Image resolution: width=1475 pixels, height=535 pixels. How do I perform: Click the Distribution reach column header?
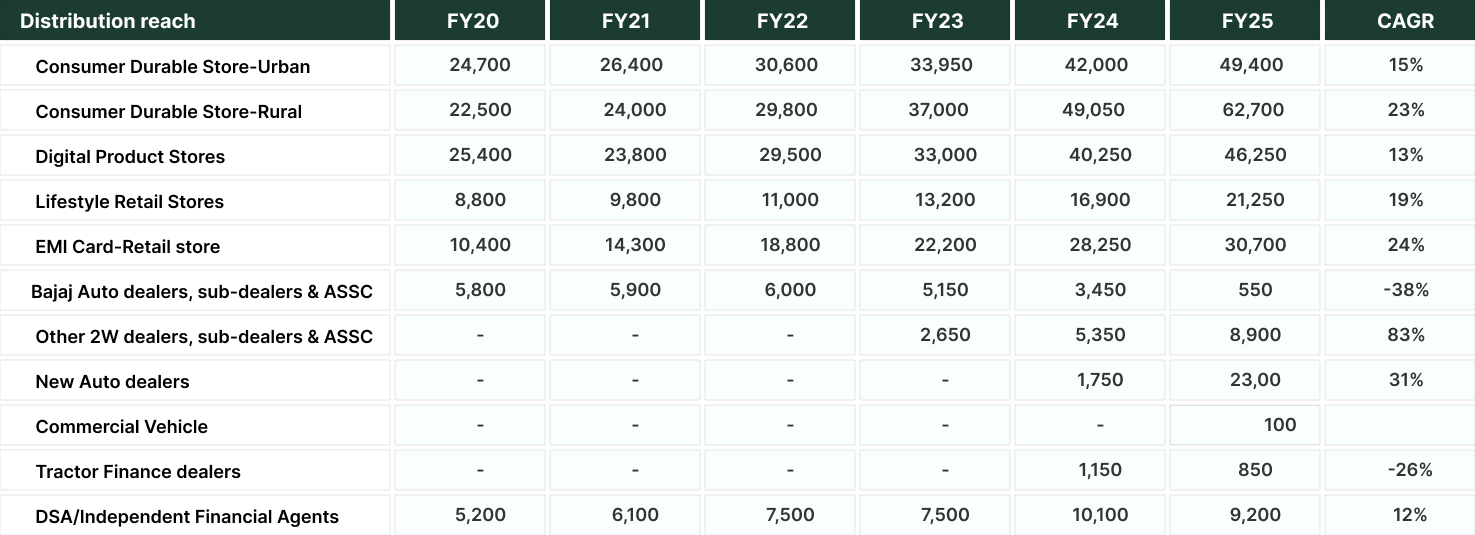108,21
